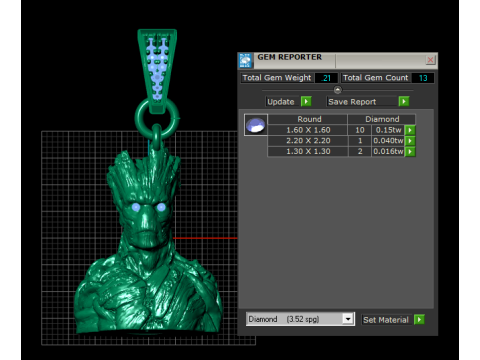Click green arrow for 1.30 X 1.30 row
Image resolution: width=480 pixels, height=360 pixels.
tap(410, 151)
